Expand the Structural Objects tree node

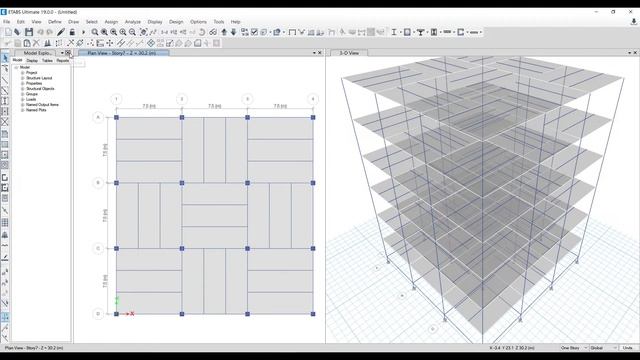23,89
